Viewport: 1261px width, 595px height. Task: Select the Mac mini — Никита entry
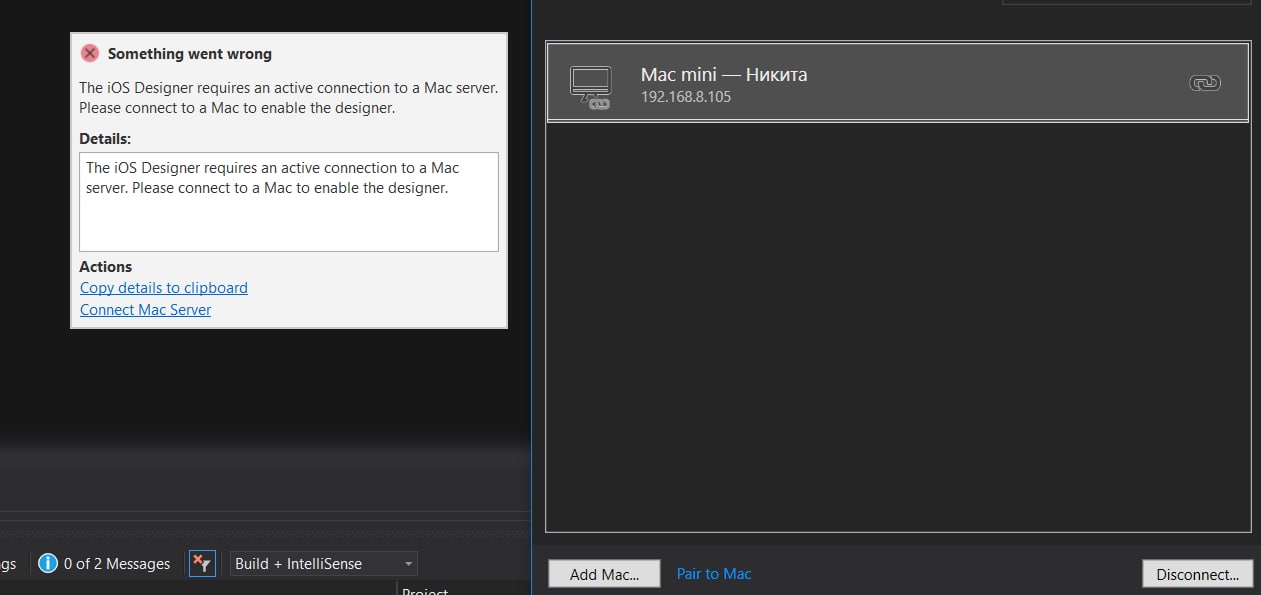pos(898,82)
